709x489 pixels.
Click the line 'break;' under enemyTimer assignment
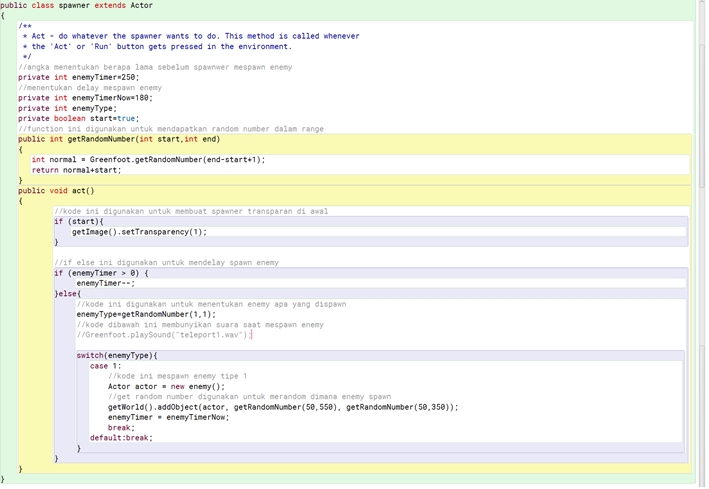point(121,427)
